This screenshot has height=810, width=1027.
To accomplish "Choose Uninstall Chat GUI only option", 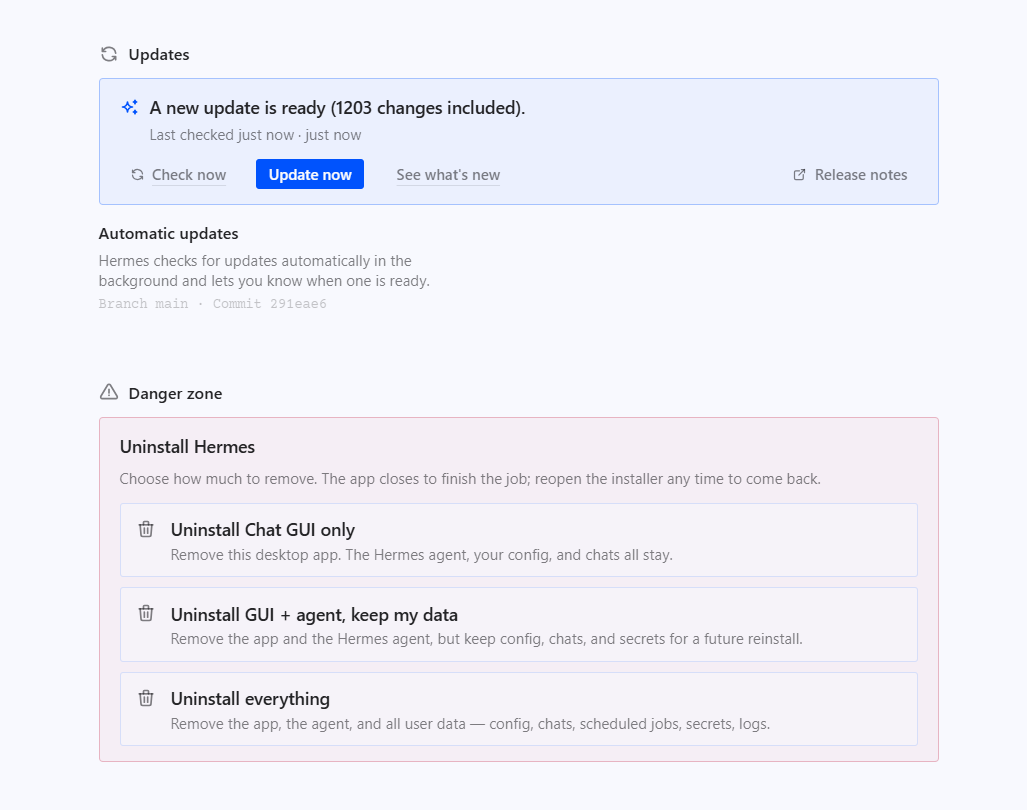I will click(519, 540).
